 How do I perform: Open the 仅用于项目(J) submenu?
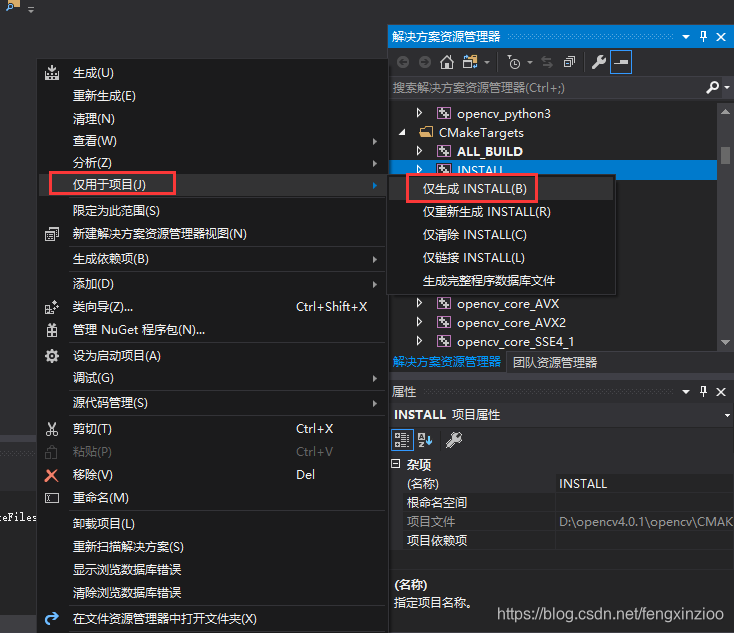[x=213, y=185]
